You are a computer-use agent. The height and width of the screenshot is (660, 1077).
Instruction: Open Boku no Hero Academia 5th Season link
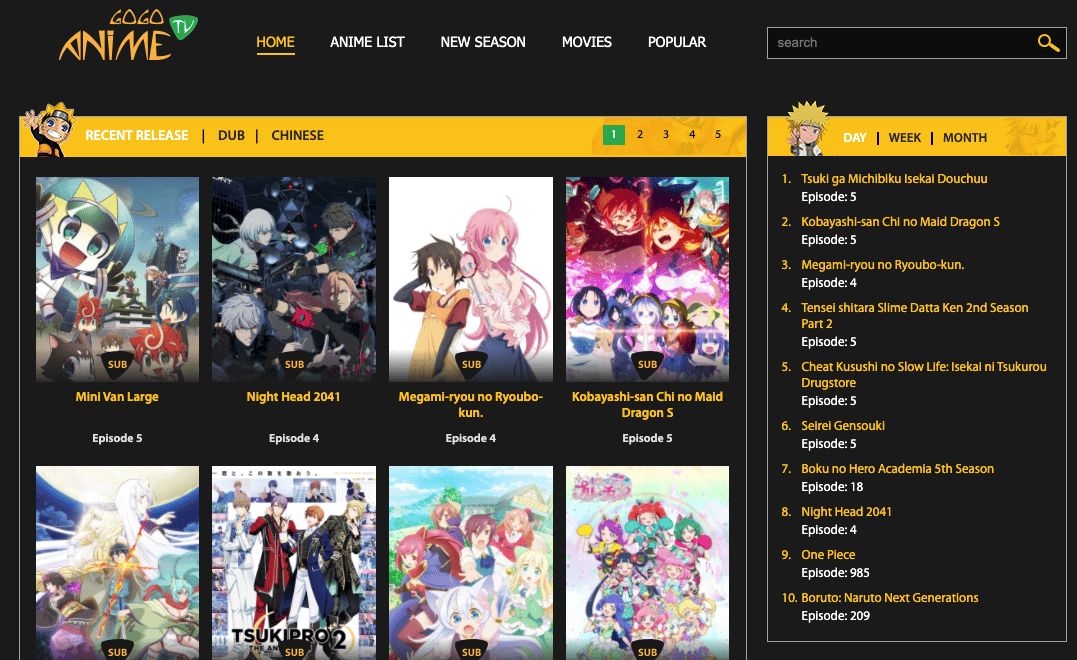[x=897, y=468]
